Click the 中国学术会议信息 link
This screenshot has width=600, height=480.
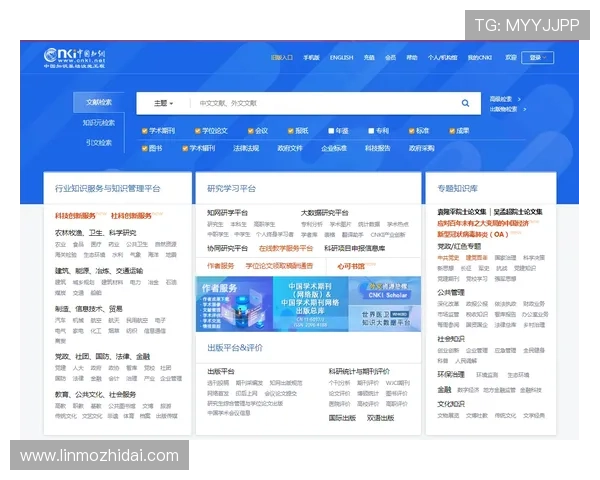(x=228, y=413)
